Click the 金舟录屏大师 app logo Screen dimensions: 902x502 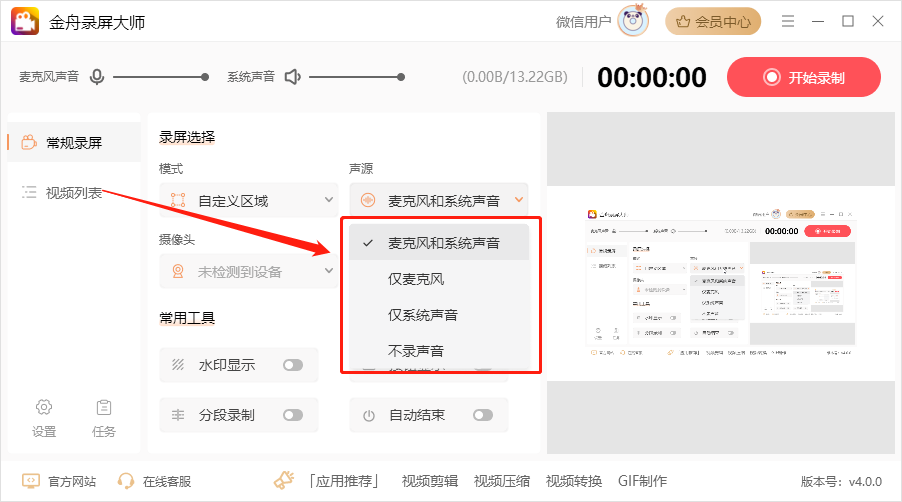pyautogui.click(x=25, y=21)
